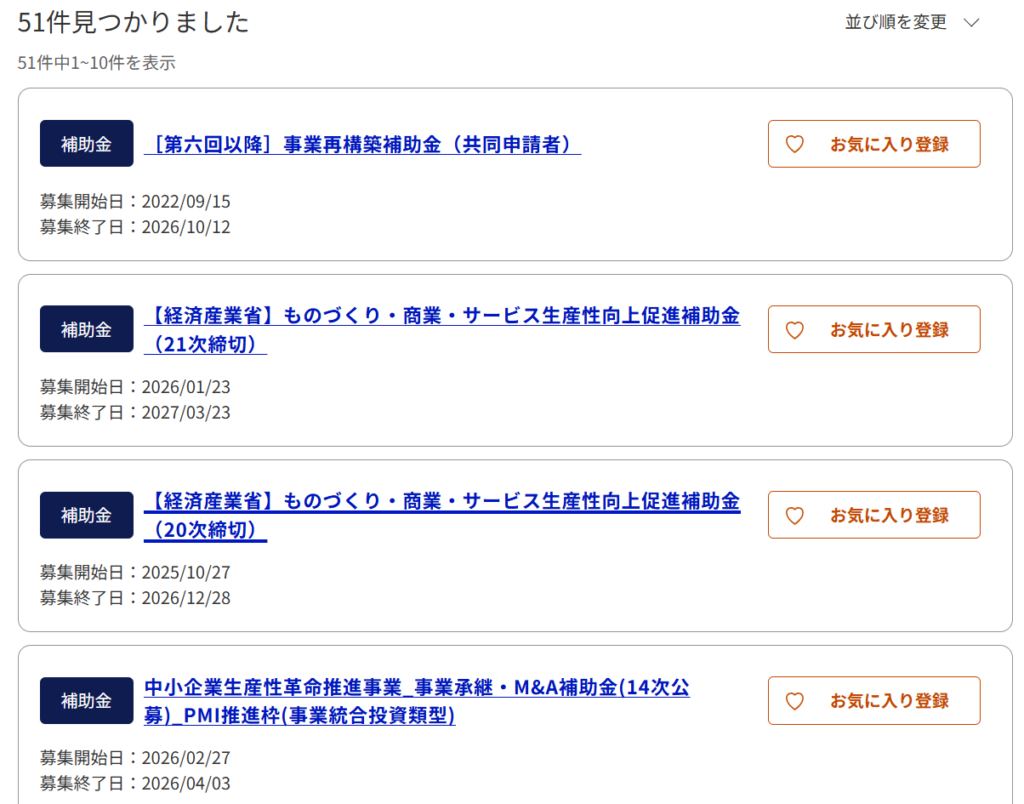Open the ［第六回以降］事業再構築補助金（共同申請者） link
This screenshot has width=1024, height=804.
362,144
